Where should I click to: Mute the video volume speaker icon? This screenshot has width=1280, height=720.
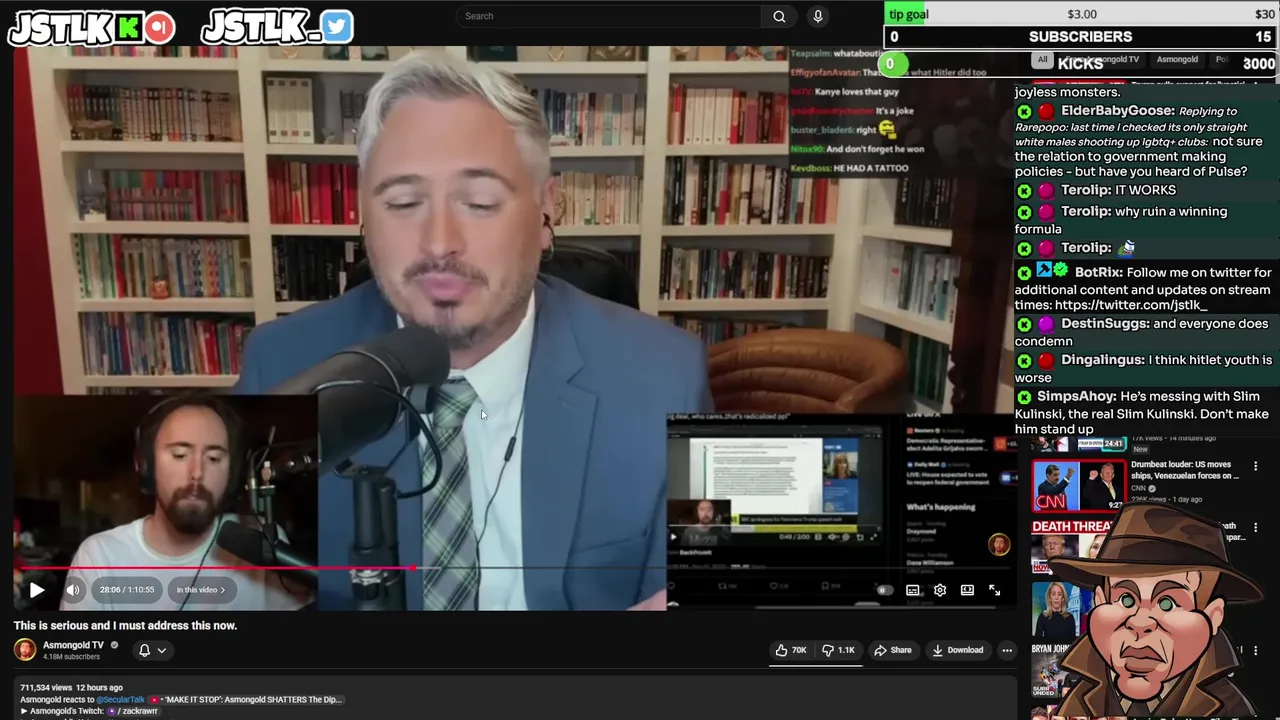pyautogui.click(x=73, y=590)
